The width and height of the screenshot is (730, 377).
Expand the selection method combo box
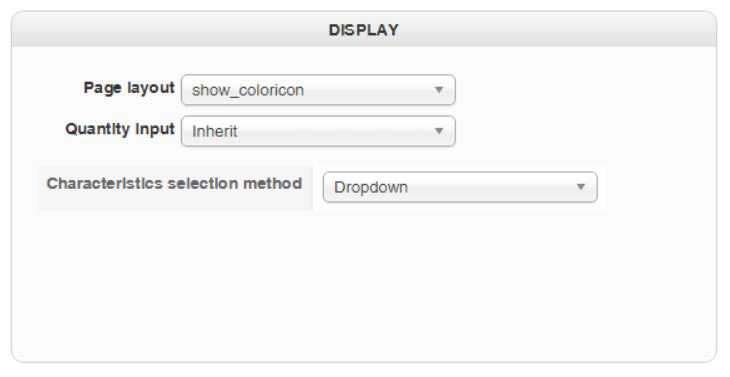(460, 187)
